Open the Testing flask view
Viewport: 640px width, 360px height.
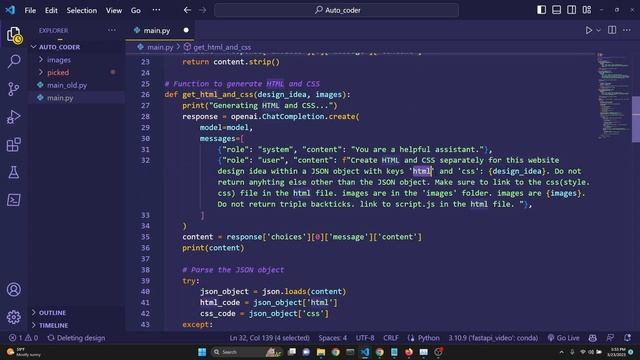pyautogui.click(x=14, y=172)
